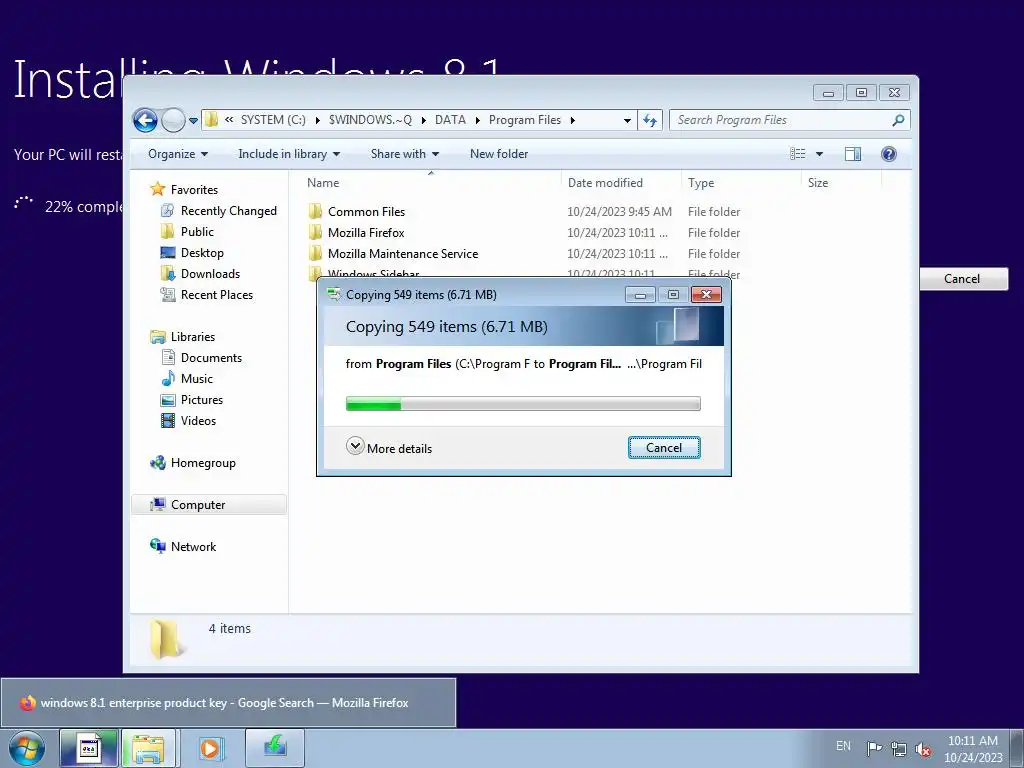1024x768 pixels.
Task: Open Downloads in navigation pane
Action: 210,274
